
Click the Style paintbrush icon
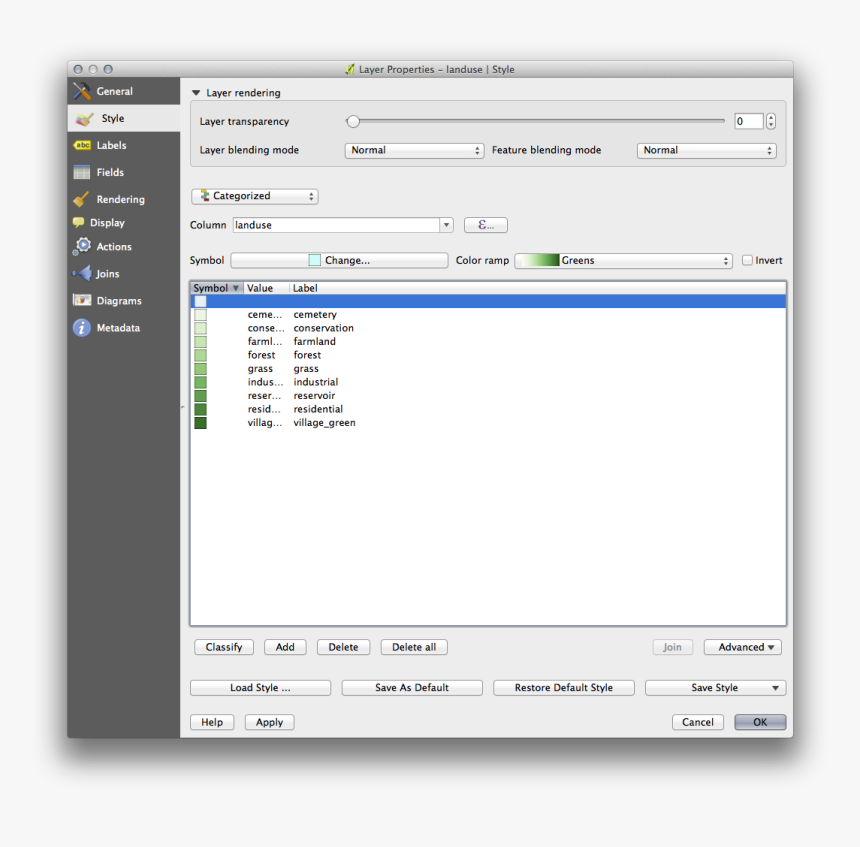pyautogui.click(x=85, y=118)
